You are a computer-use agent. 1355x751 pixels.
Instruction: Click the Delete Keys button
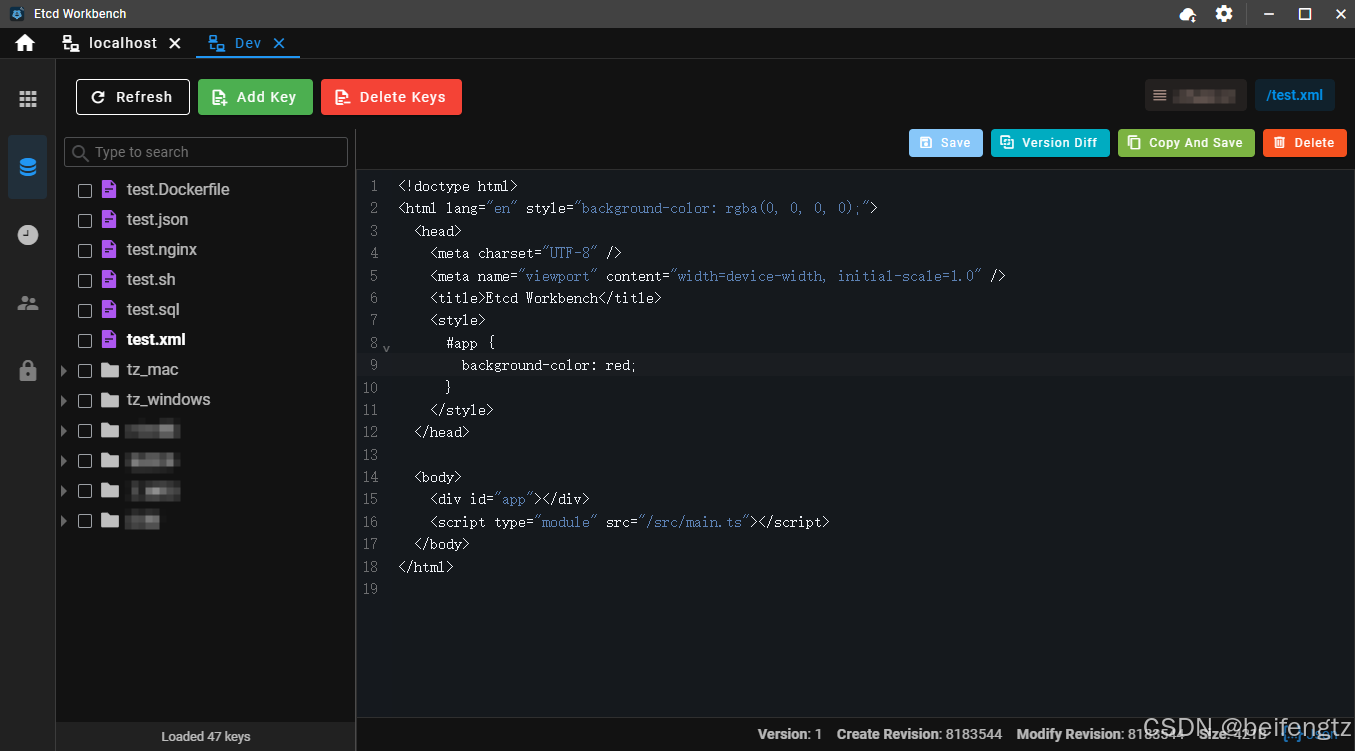391,97
